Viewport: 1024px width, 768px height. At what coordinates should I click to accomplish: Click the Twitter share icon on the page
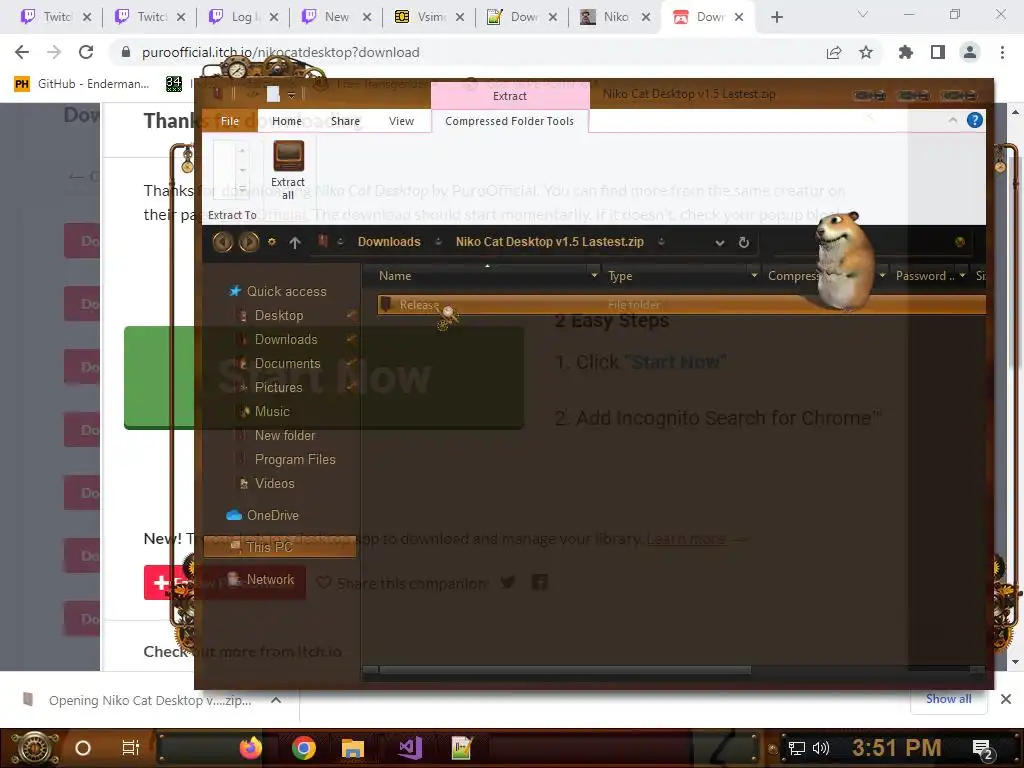[507, 582]
